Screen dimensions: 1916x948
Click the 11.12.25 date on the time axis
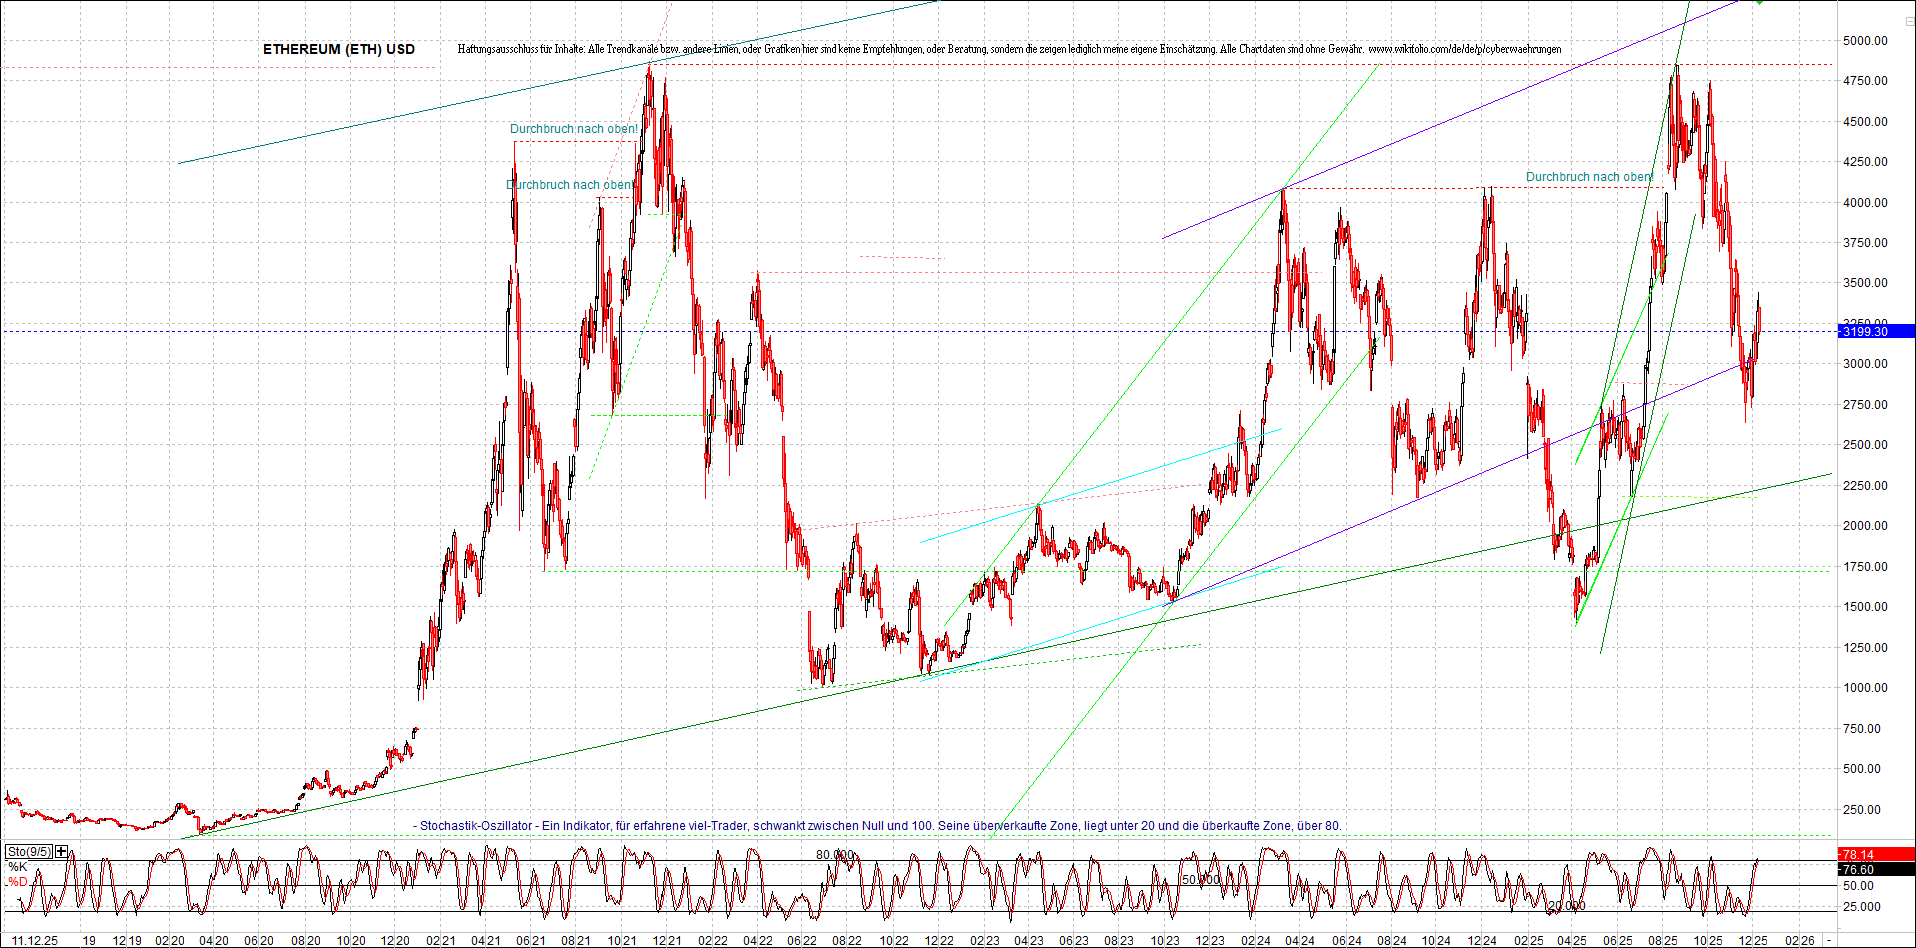pos(34,941)
